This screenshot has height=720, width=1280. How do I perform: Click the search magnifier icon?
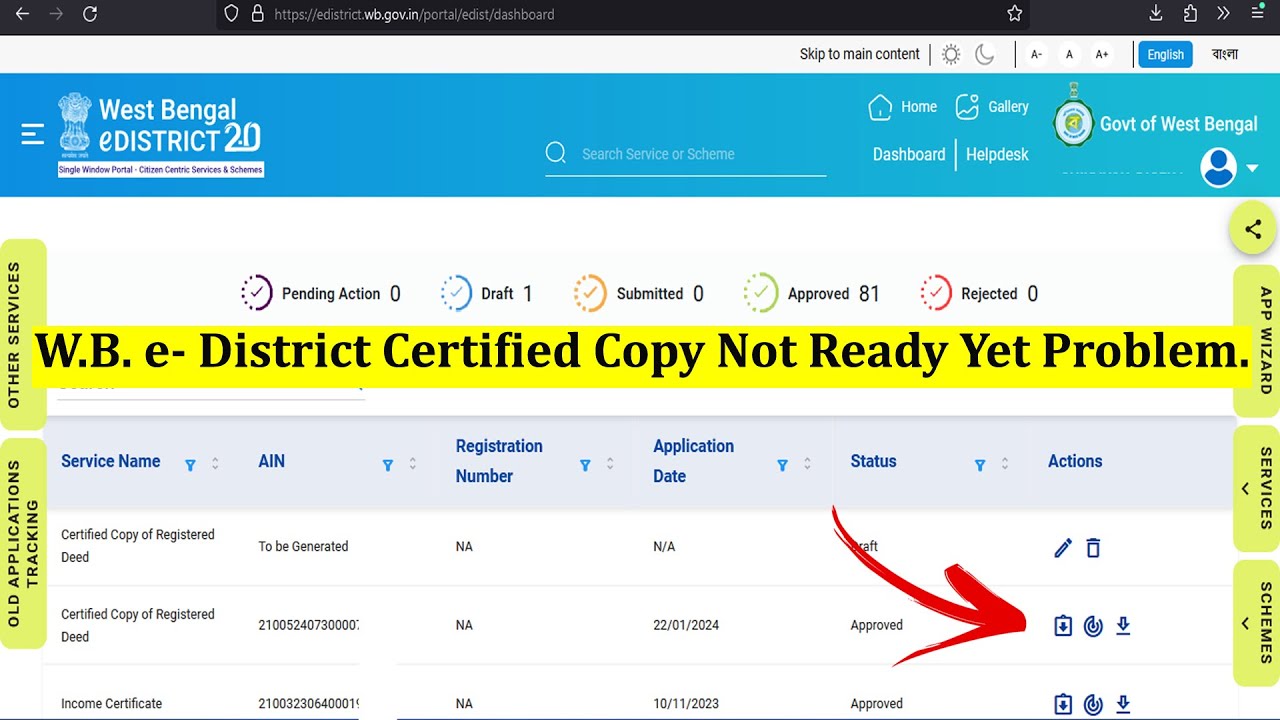coord(556,153)
